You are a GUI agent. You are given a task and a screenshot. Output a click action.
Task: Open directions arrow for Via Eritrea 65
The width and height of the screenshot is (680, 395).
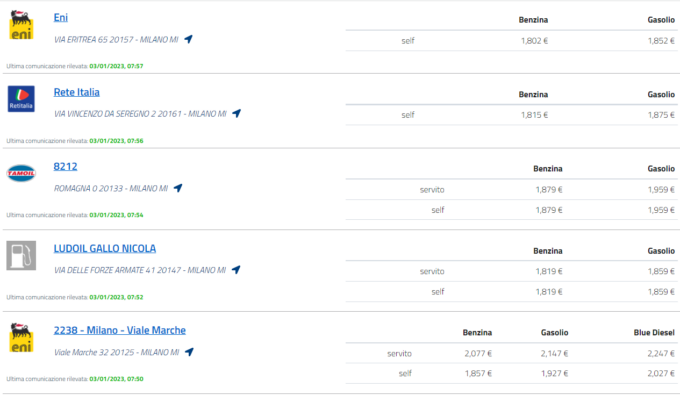(x=188, y=39)
